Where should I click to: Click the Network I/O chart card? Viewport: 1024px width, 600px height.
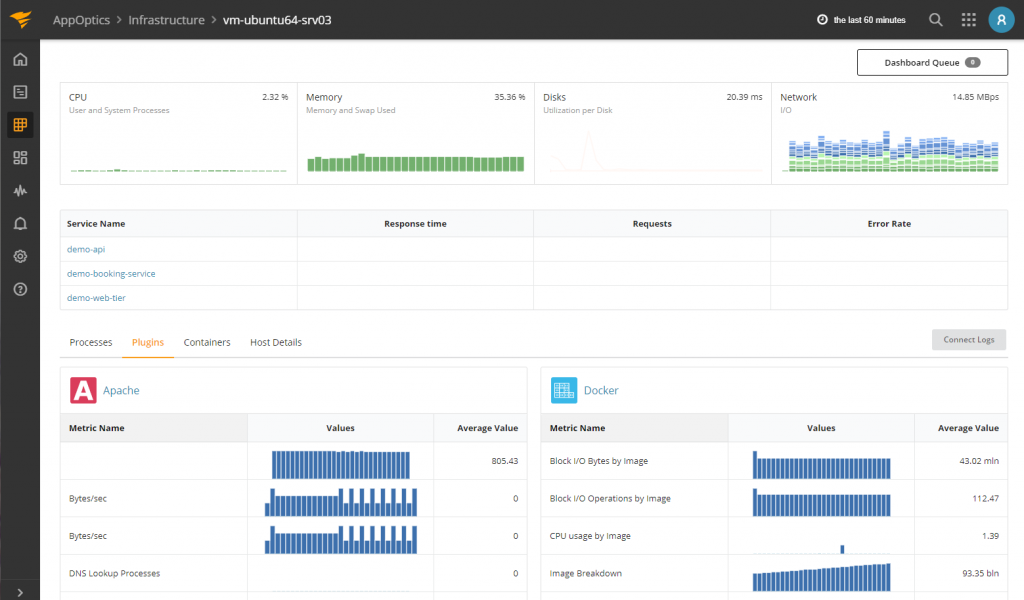coord(889,134)
